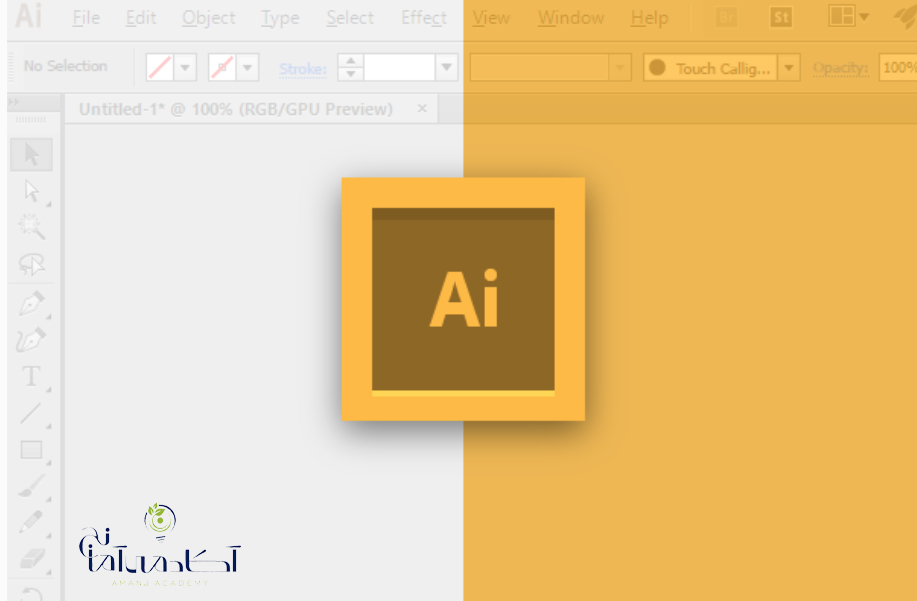Select the Lasso tool
917x601 pixels.
point(32,264)
